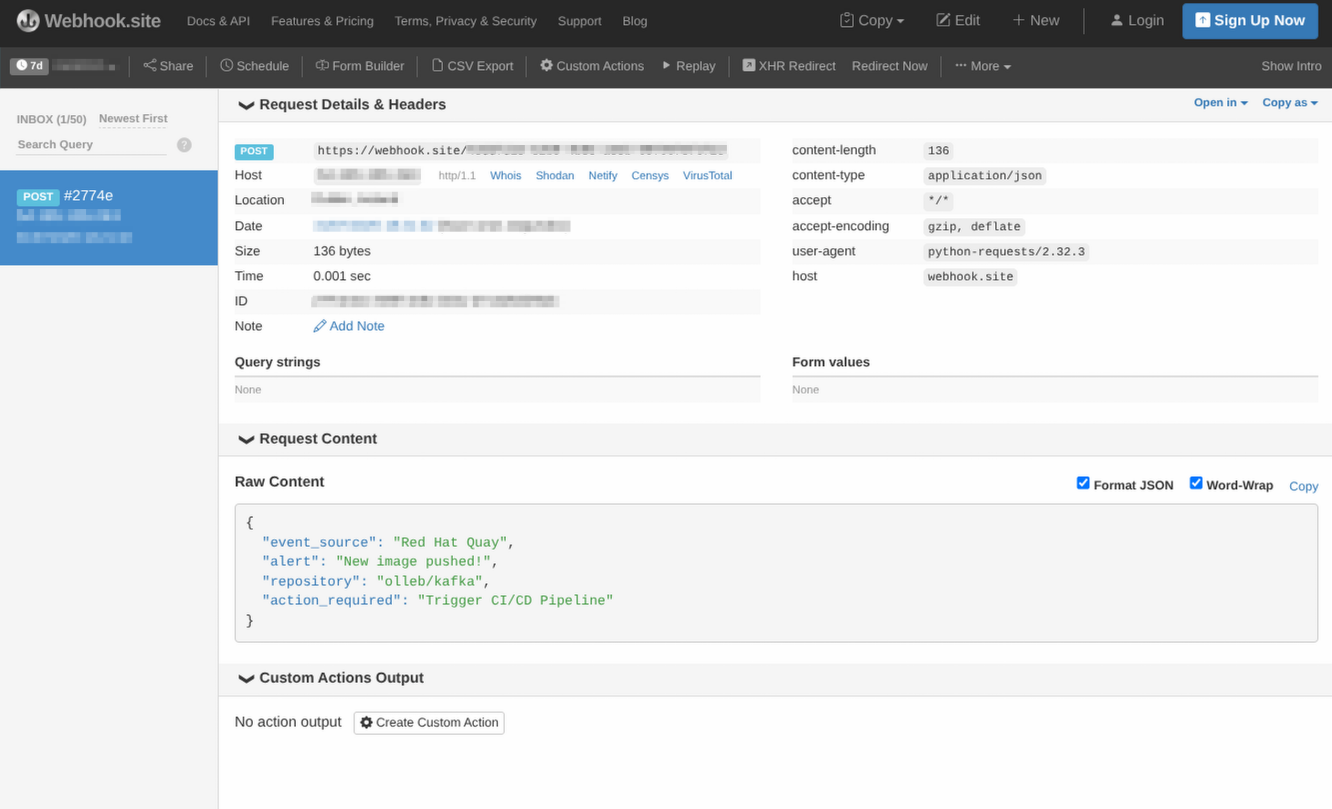1332x809 pixels.
Task: Click the Shodan link
Action: click(555, 176)
